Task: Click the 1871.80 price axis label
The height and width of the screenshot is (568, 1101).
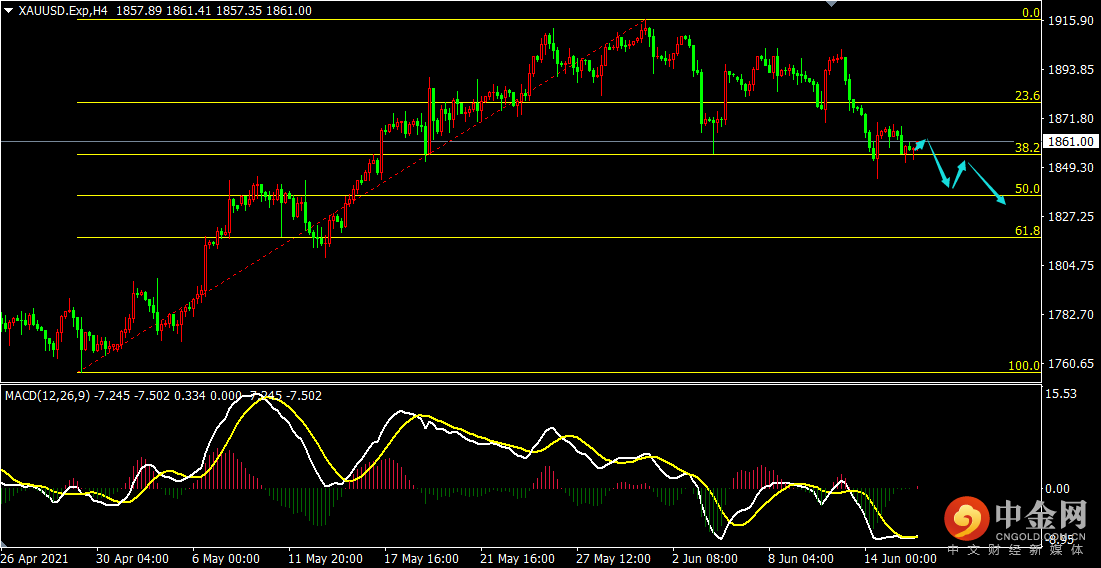Action: [x=1072, y=119]
